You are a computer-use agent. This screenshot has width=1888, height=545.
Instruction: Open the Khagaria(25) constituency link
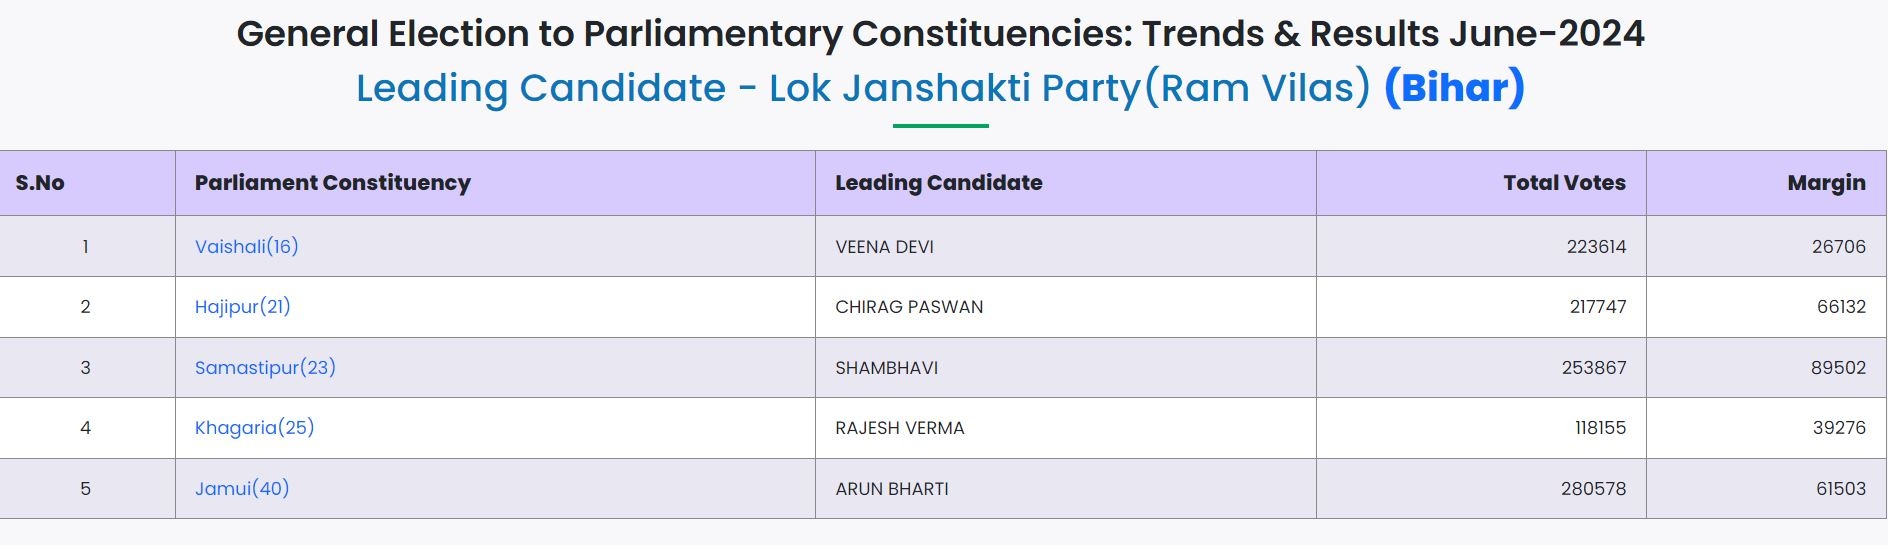click(254, 428)
